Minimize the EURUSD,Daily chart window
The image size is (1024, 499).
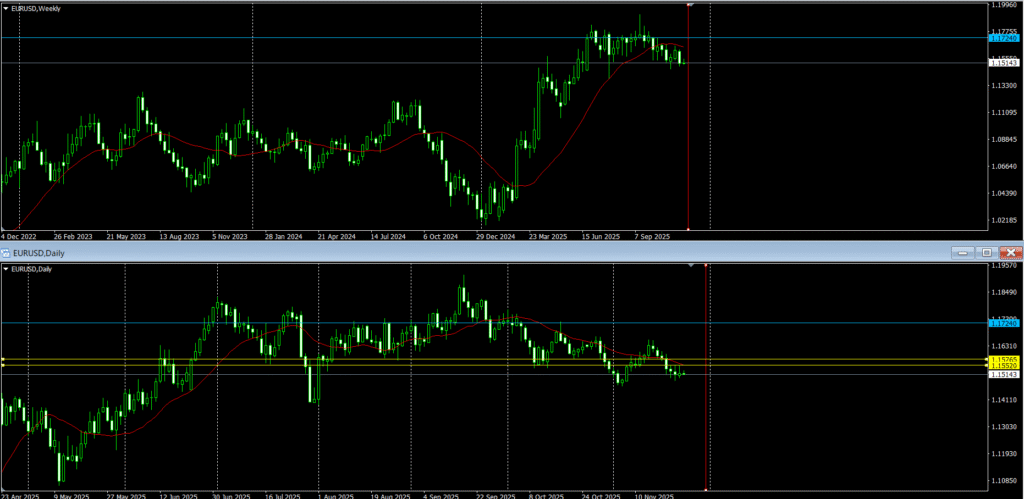[x=962, y=253]
